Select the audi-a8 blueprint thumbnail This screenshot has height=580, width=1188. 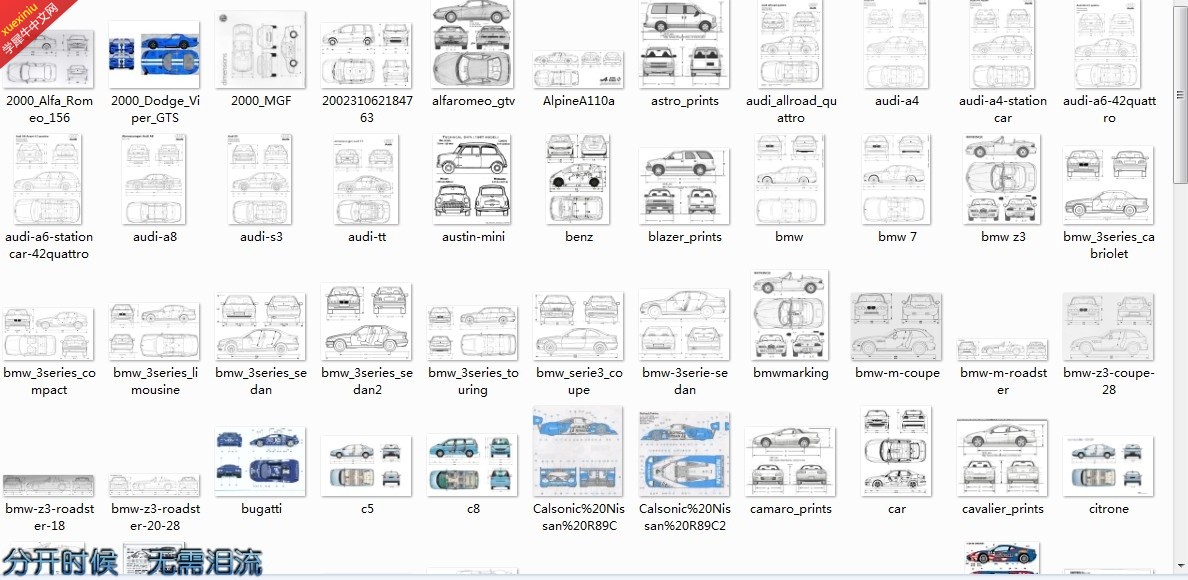click(x=154, y=179)
